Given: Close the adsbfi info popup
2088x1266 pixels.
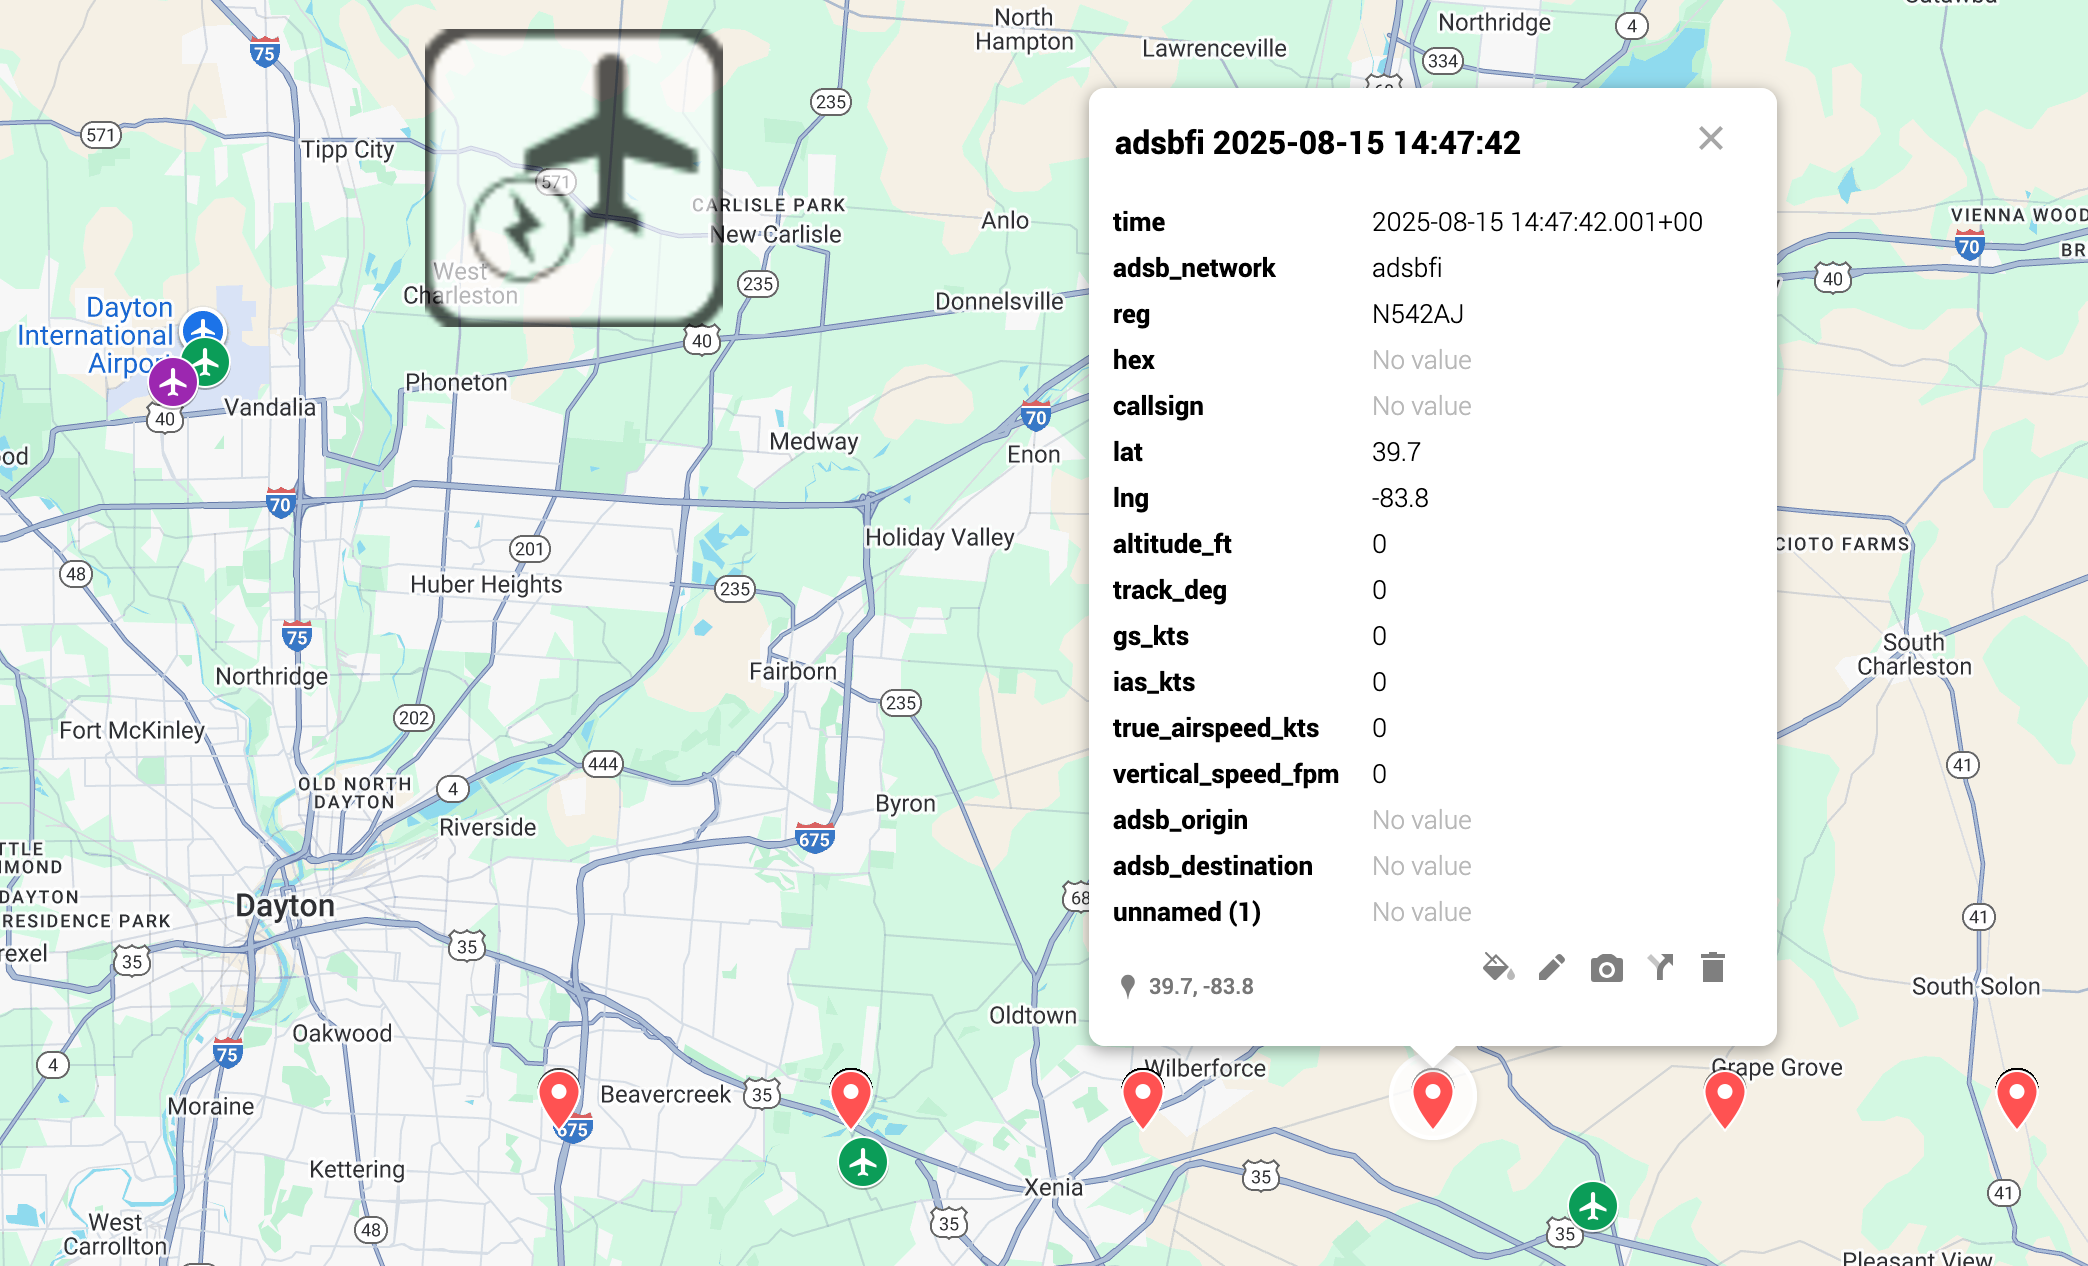Looking at the screenshot, I should (x=1710, y=138).
